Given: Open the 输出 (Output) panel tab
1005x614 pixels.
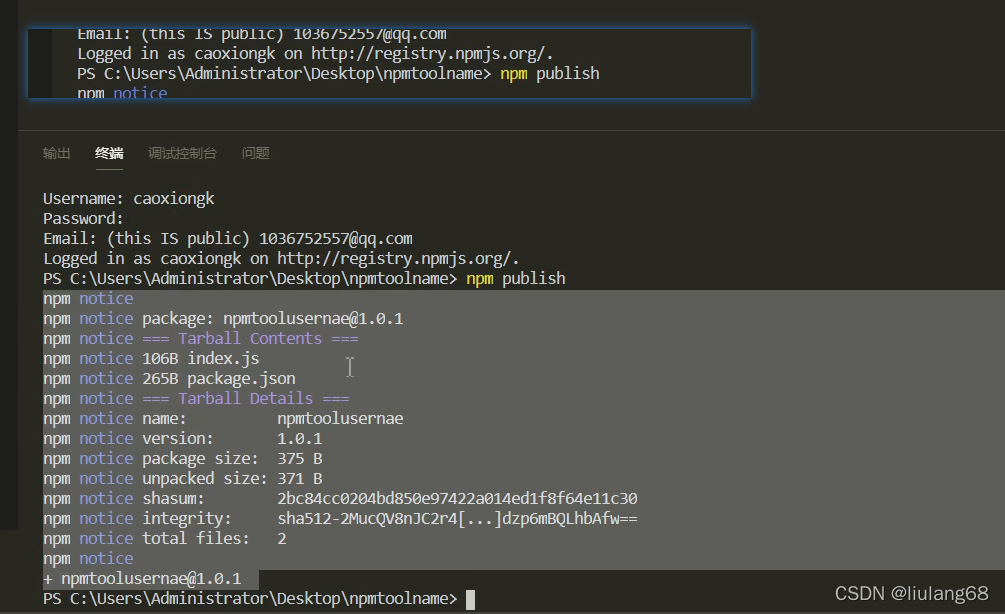Looking at the screenshot, I should pyautogui.click(x=56, y=153).
